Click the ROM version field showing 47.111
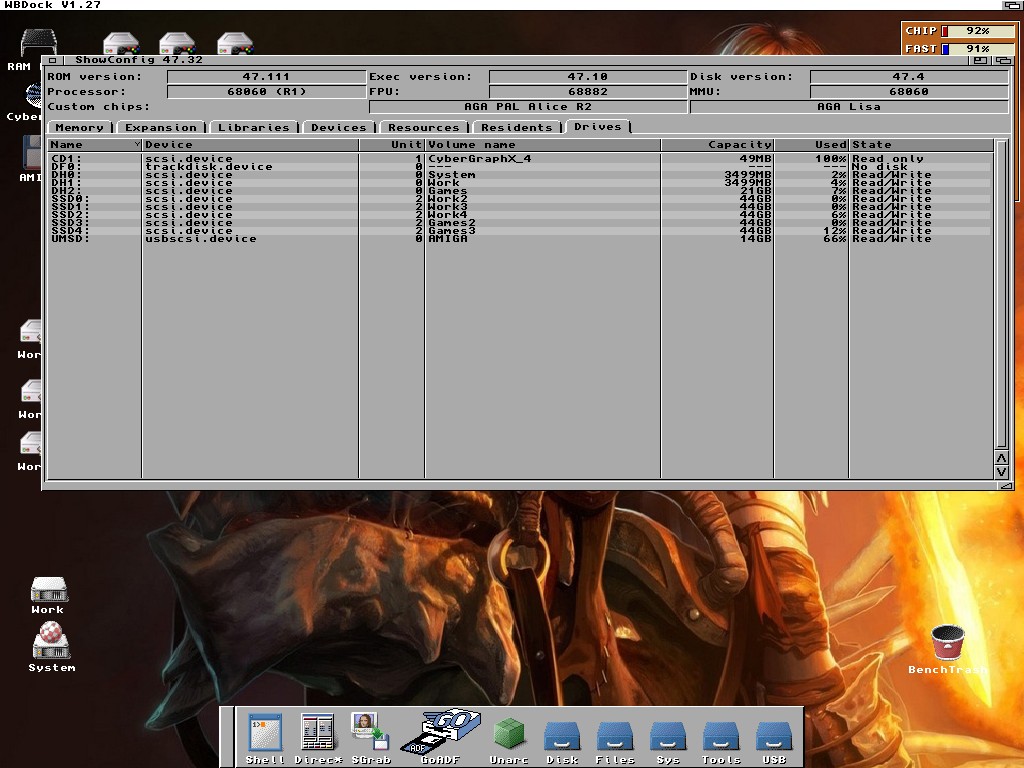Image resolution: width=1024 pixels, height=768 pixels. [266, 76]
